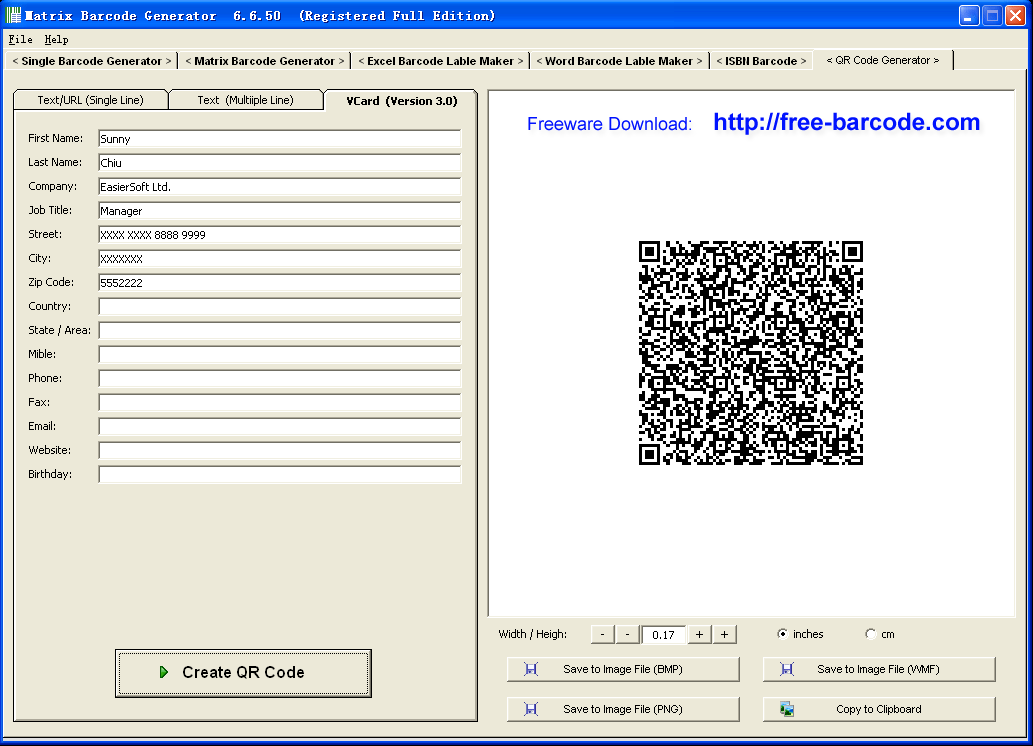Click the "Width / Heigh:" label
The width and height of the screenshot is (1033, 746).
pos(532,634)
